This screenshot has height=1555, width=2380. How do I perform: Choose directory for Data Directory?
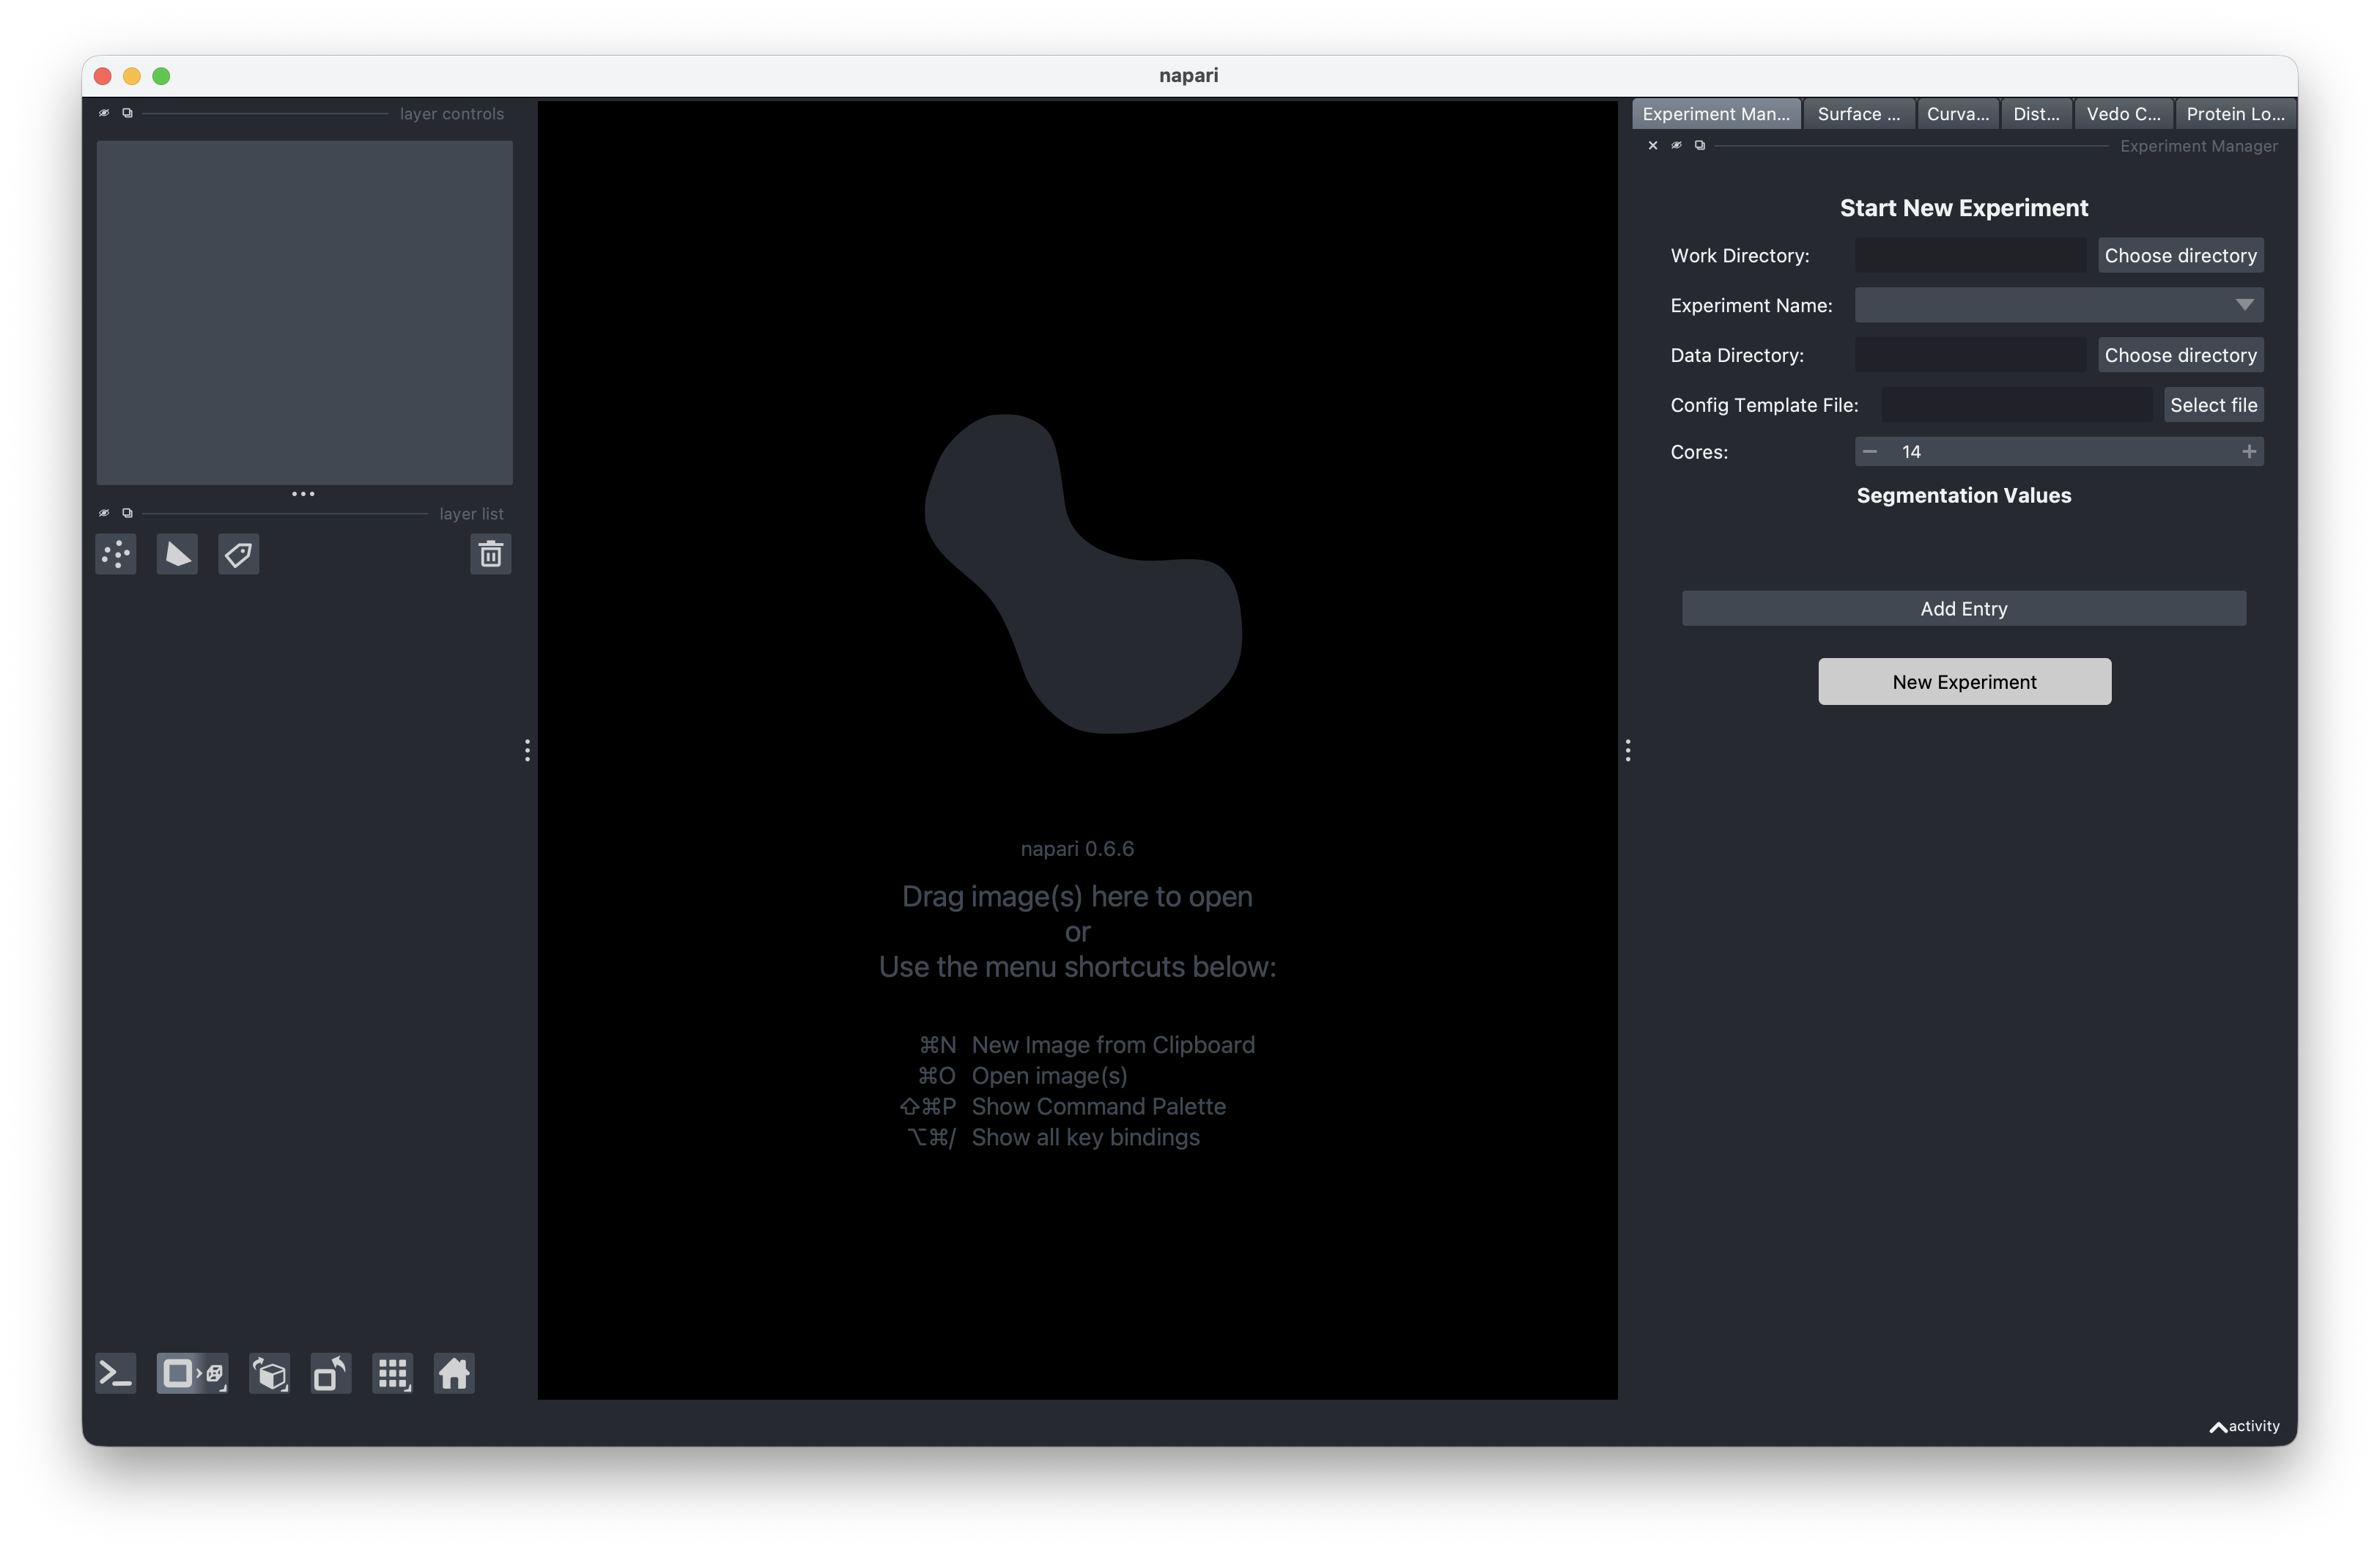[x=2180, y=355]
